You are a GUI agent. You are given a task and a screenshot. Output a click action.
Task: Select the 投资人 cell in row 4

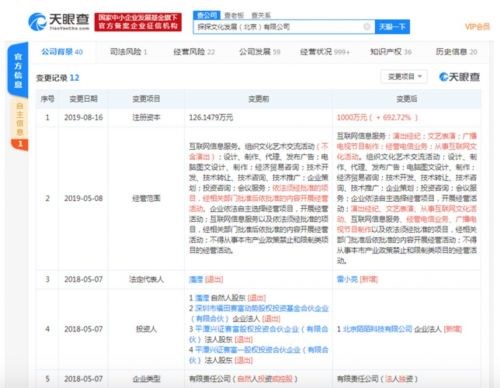click(146, 329)
